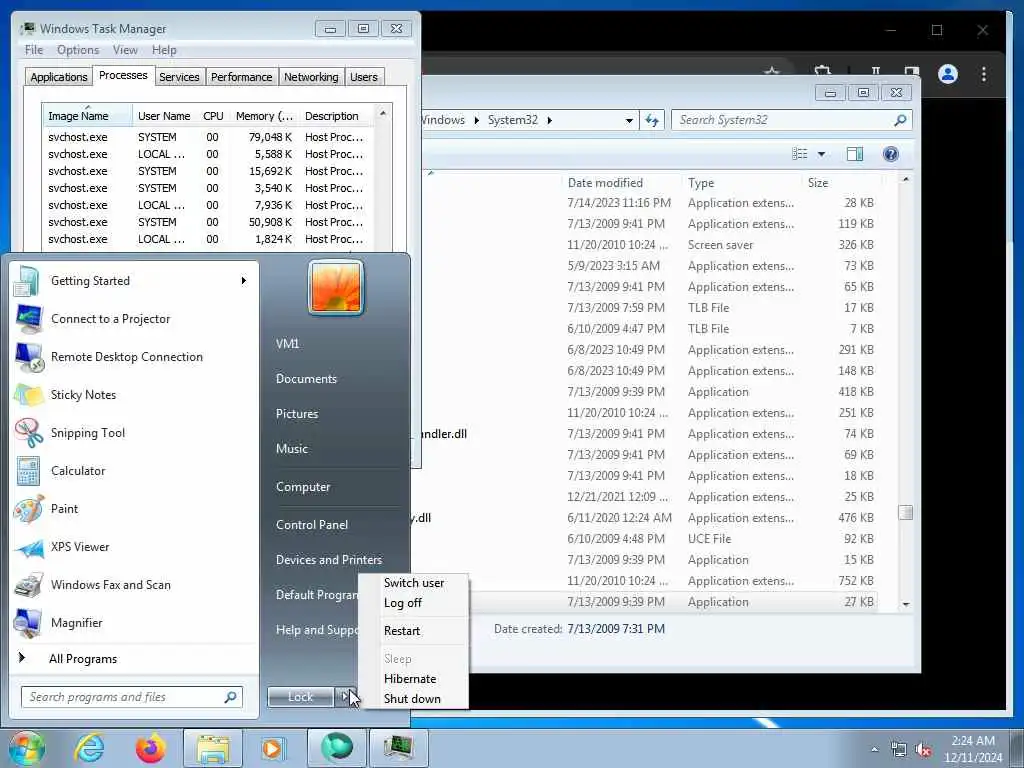Toggle the Explorer preview pane icon
This screenshot has width=1024, height=768.
855,154
